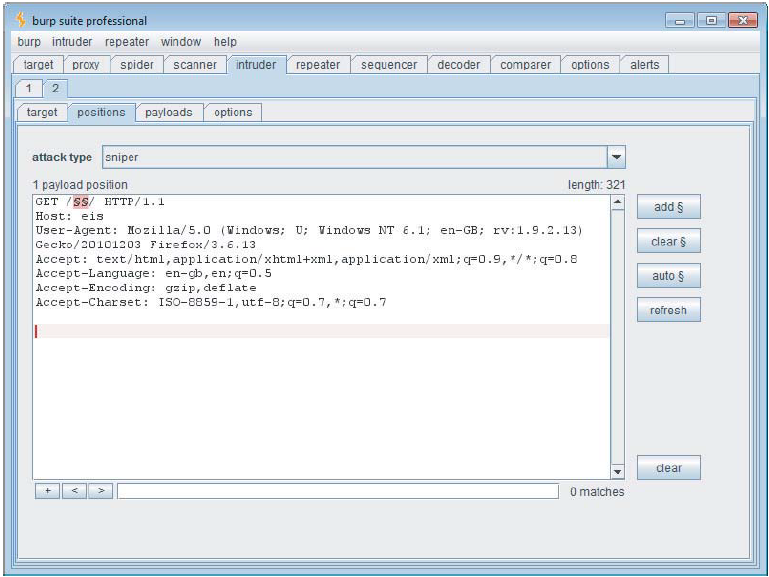Click the auto § button
This screenshot has width=769, height=577.
668,276
